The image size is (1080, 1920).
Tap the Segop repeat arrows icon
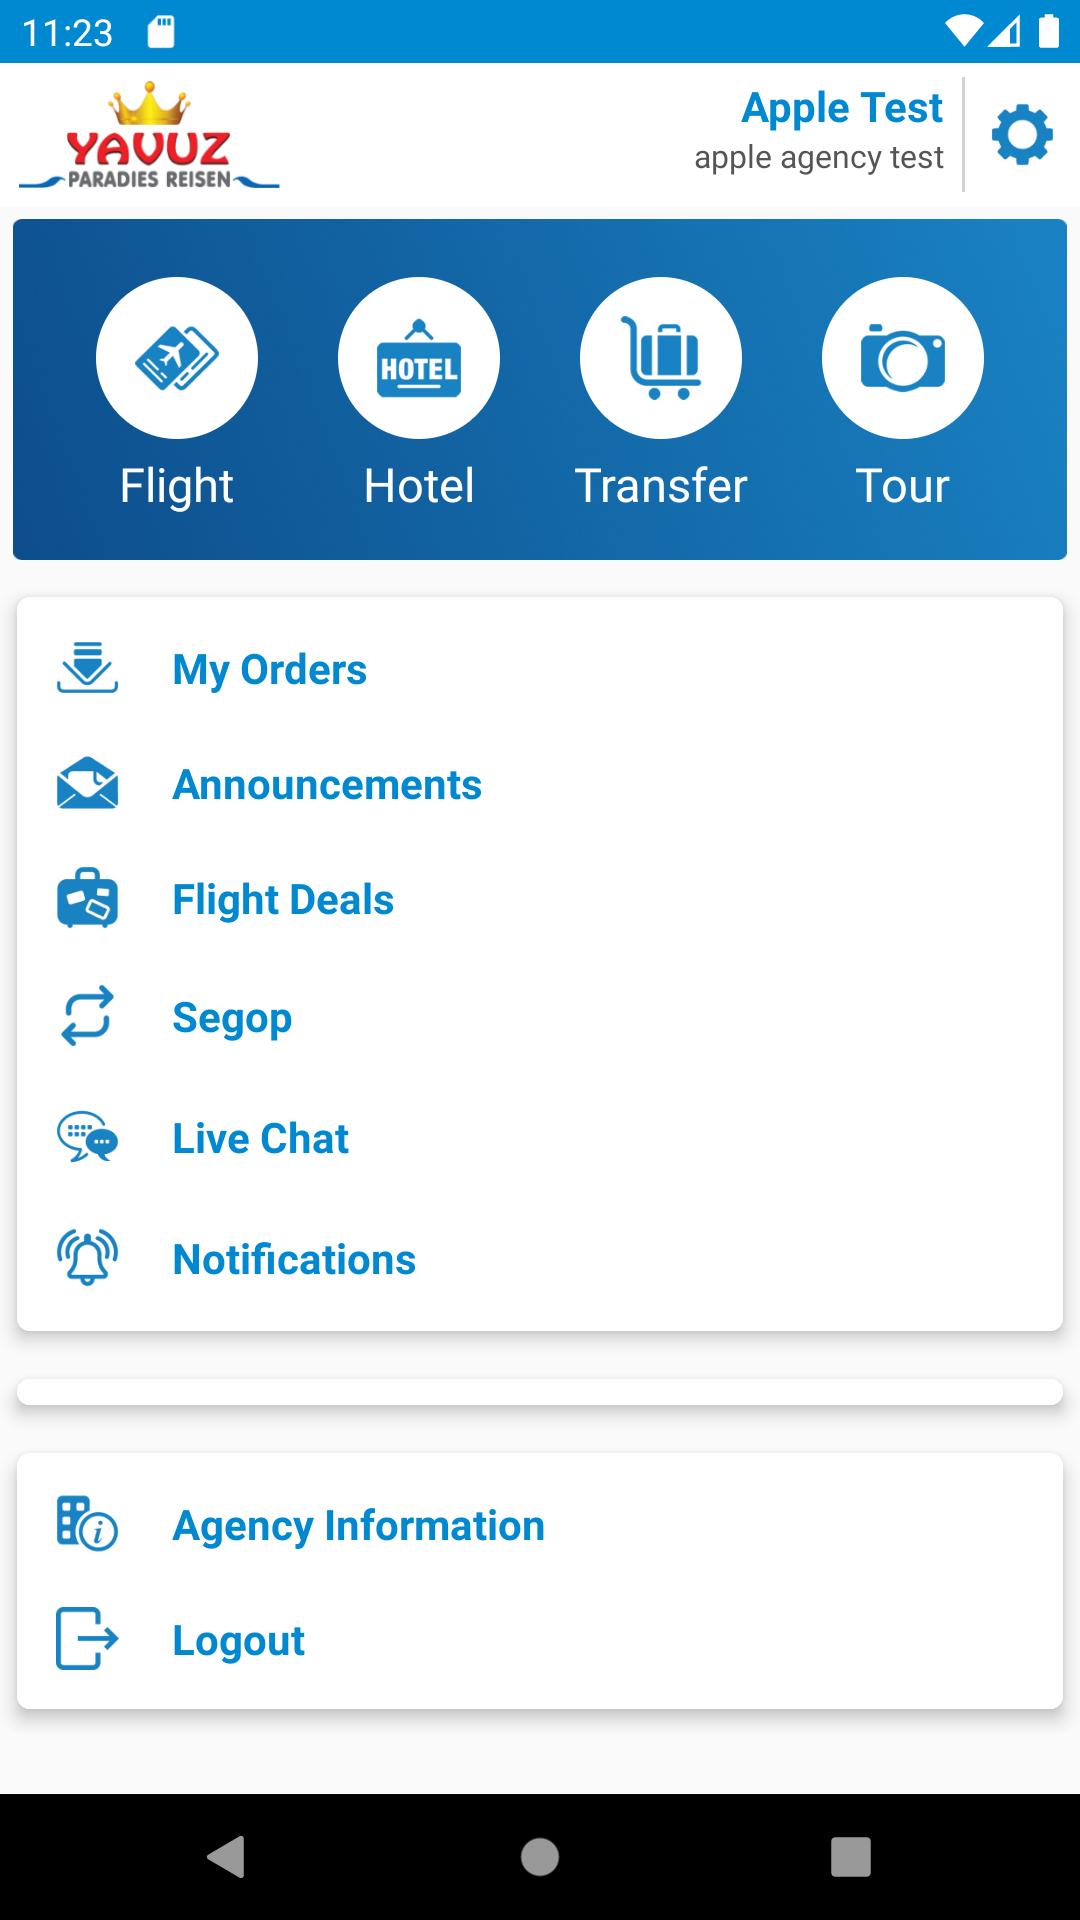click(x=88, y=1016)
